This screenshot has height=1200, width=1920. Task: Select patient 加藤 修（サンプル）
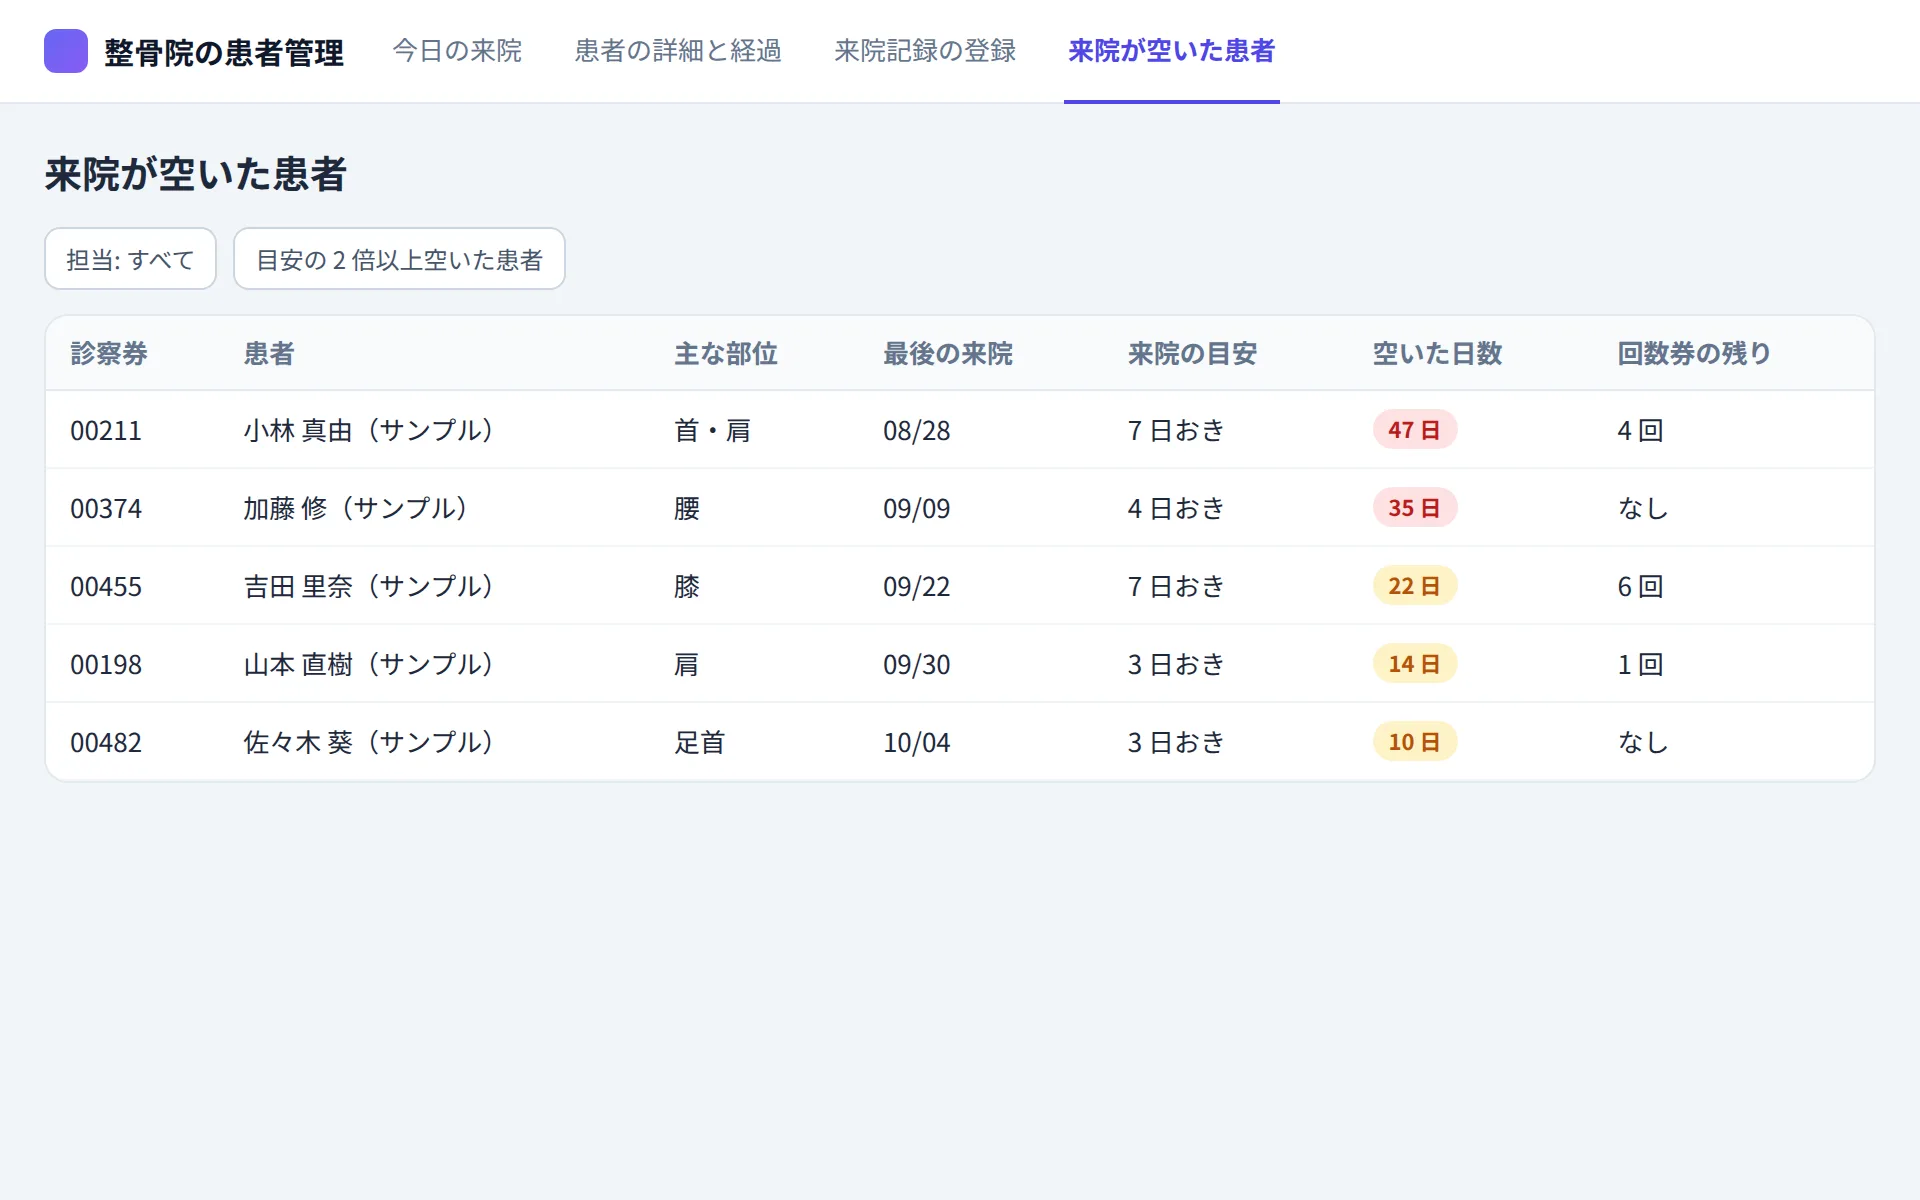(356, 508)
